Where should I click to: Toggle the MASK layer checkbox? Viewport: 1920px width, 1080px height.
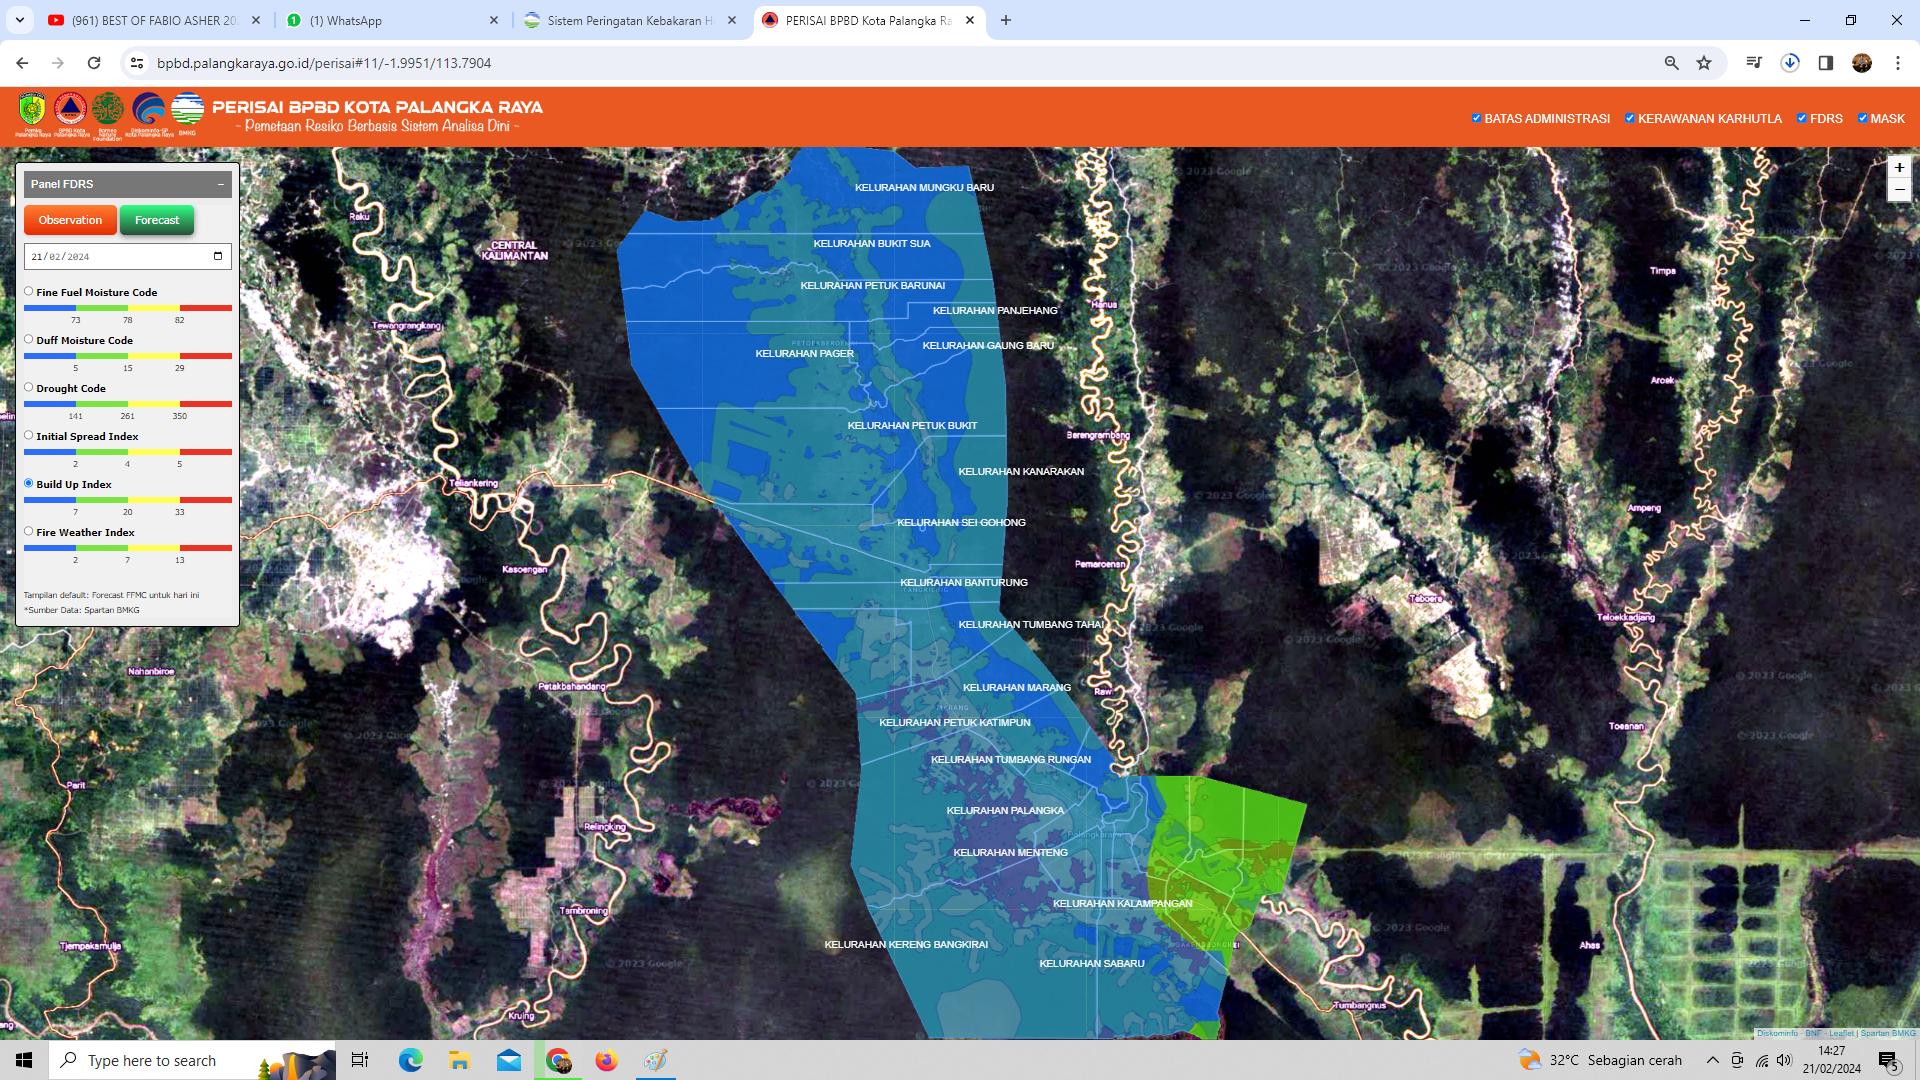1862,118
